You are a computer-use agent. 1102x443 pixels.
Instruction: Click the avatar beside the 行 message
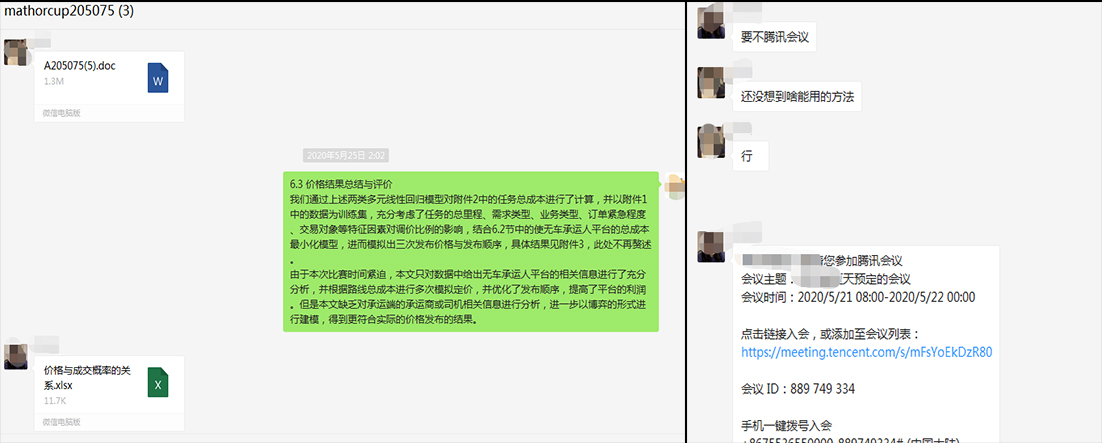(x=711, y=141)
